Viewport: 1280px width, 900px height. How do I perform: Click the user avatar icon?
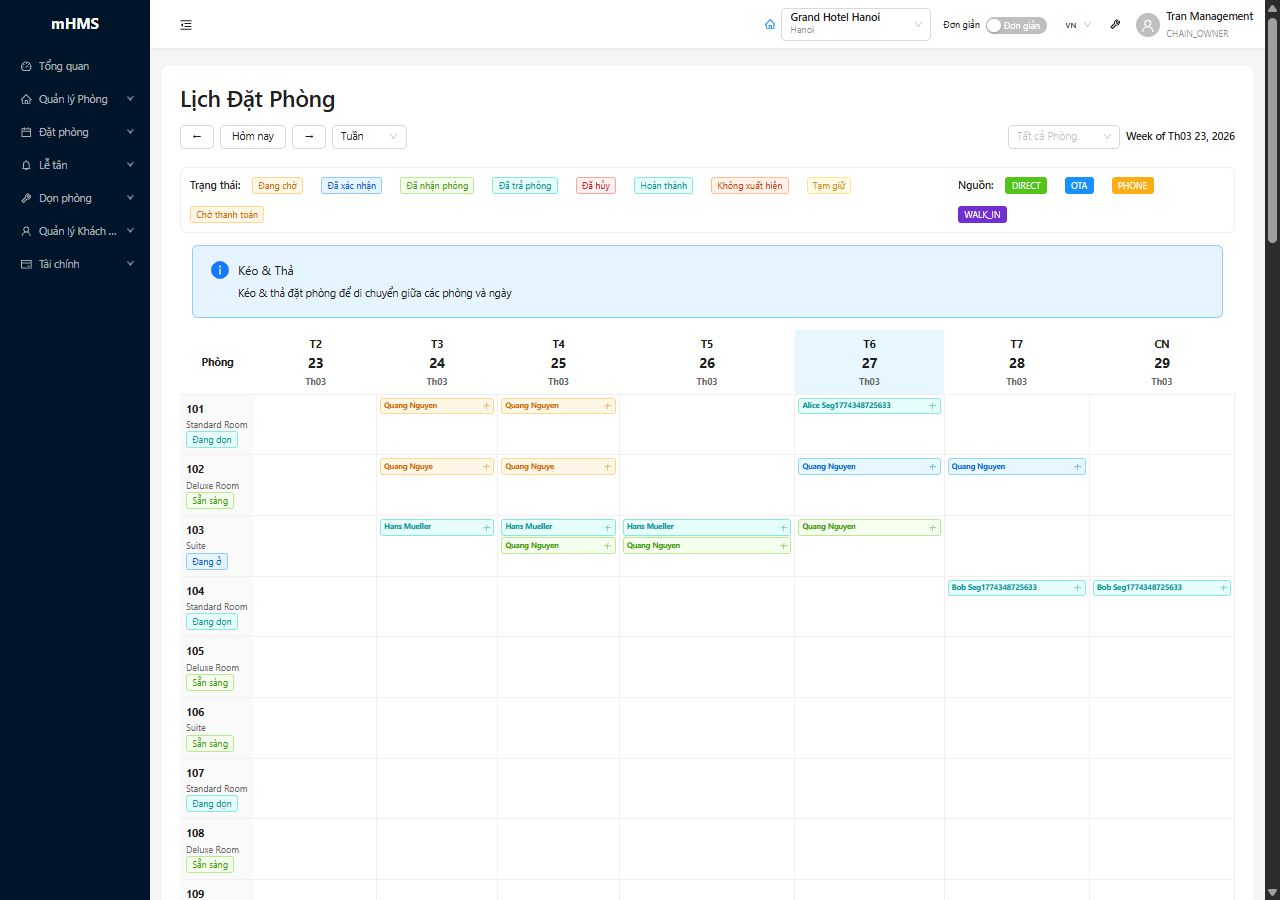1147,25
